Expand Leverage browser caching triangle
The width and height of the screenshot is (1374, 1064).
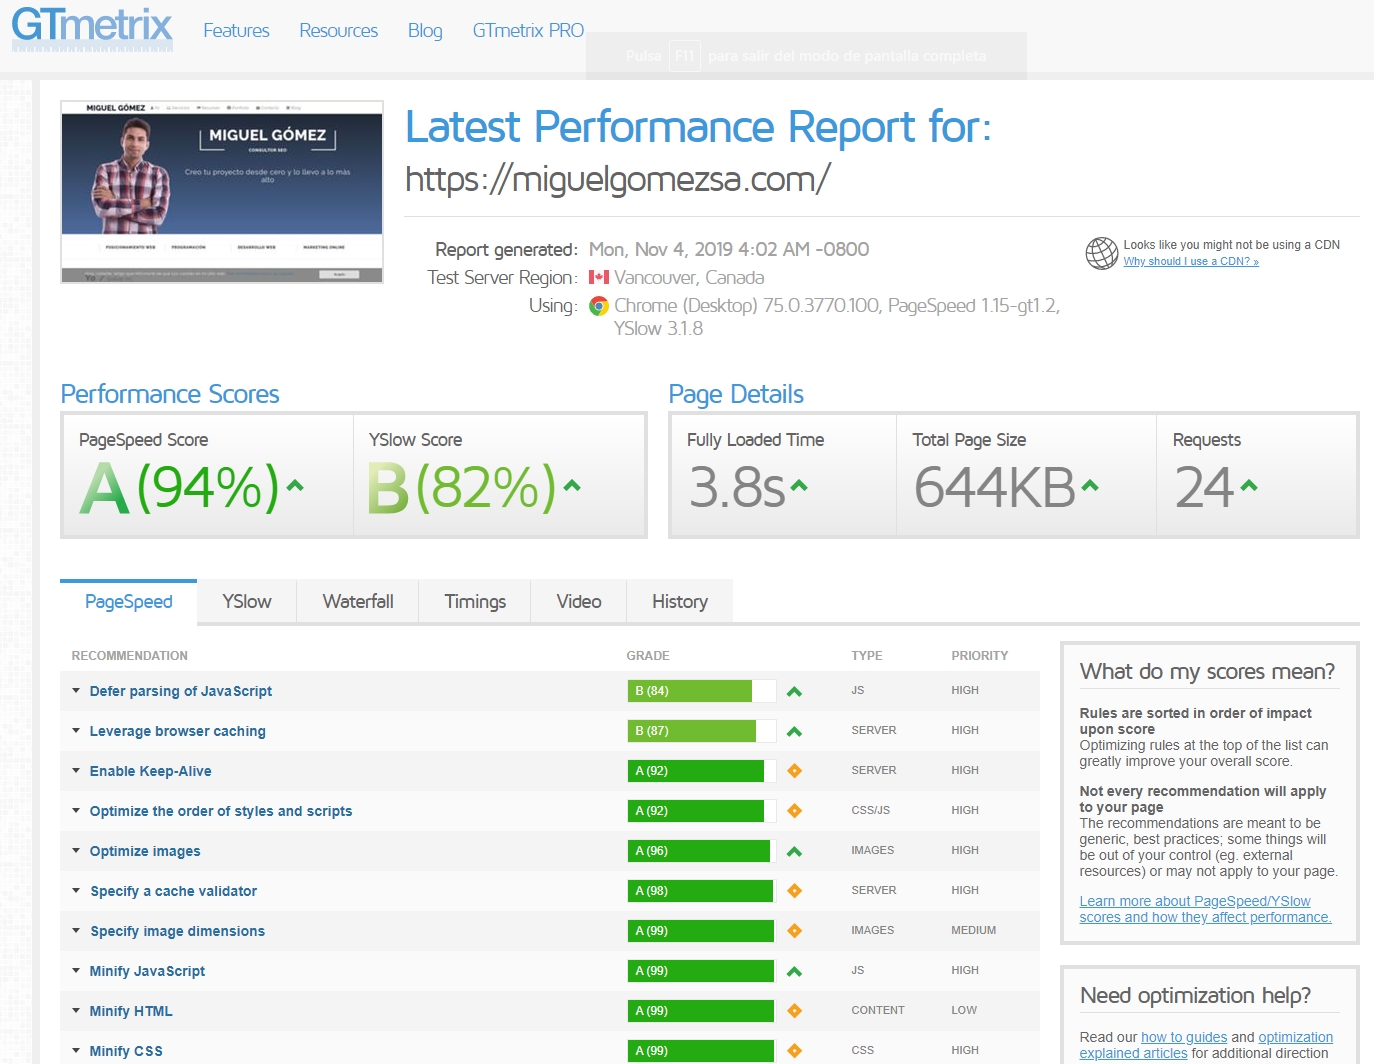[x=76, y=730]
